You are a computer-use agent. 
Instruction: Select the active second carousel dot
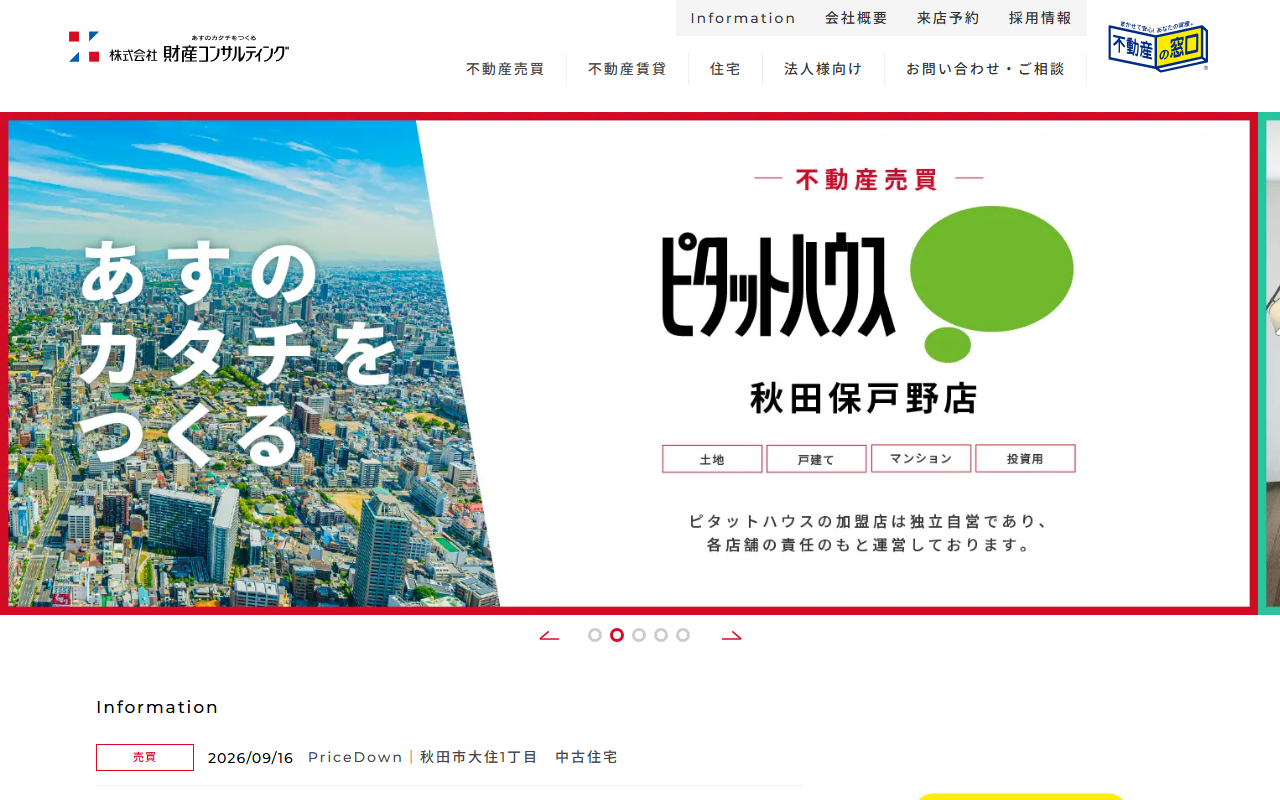[617, 635]
